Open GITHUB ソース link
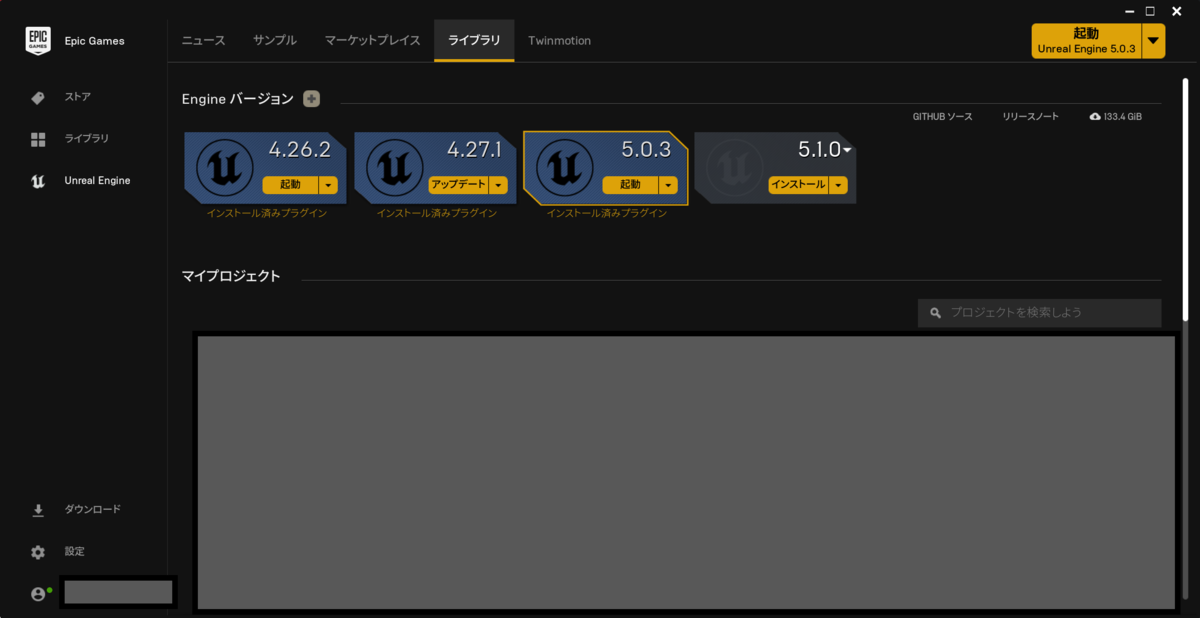This screenshot has height=618, width=1200. [942, 117]
